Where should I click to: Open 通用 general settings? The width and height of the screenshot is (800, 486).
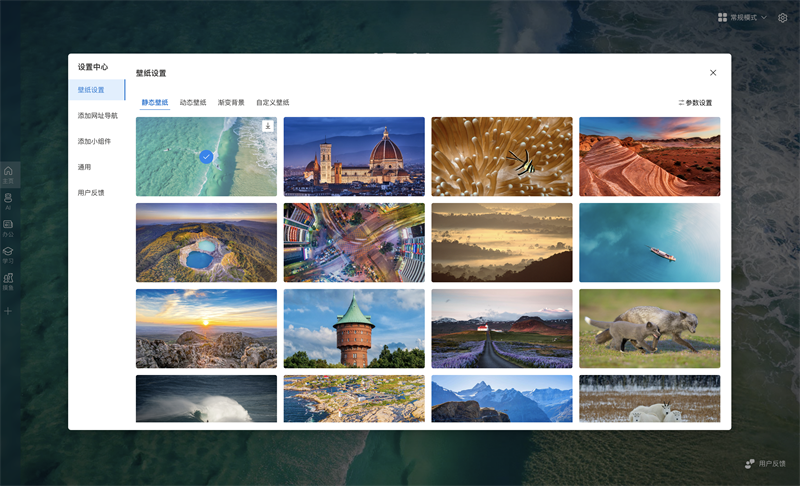[x=84, y=167]
